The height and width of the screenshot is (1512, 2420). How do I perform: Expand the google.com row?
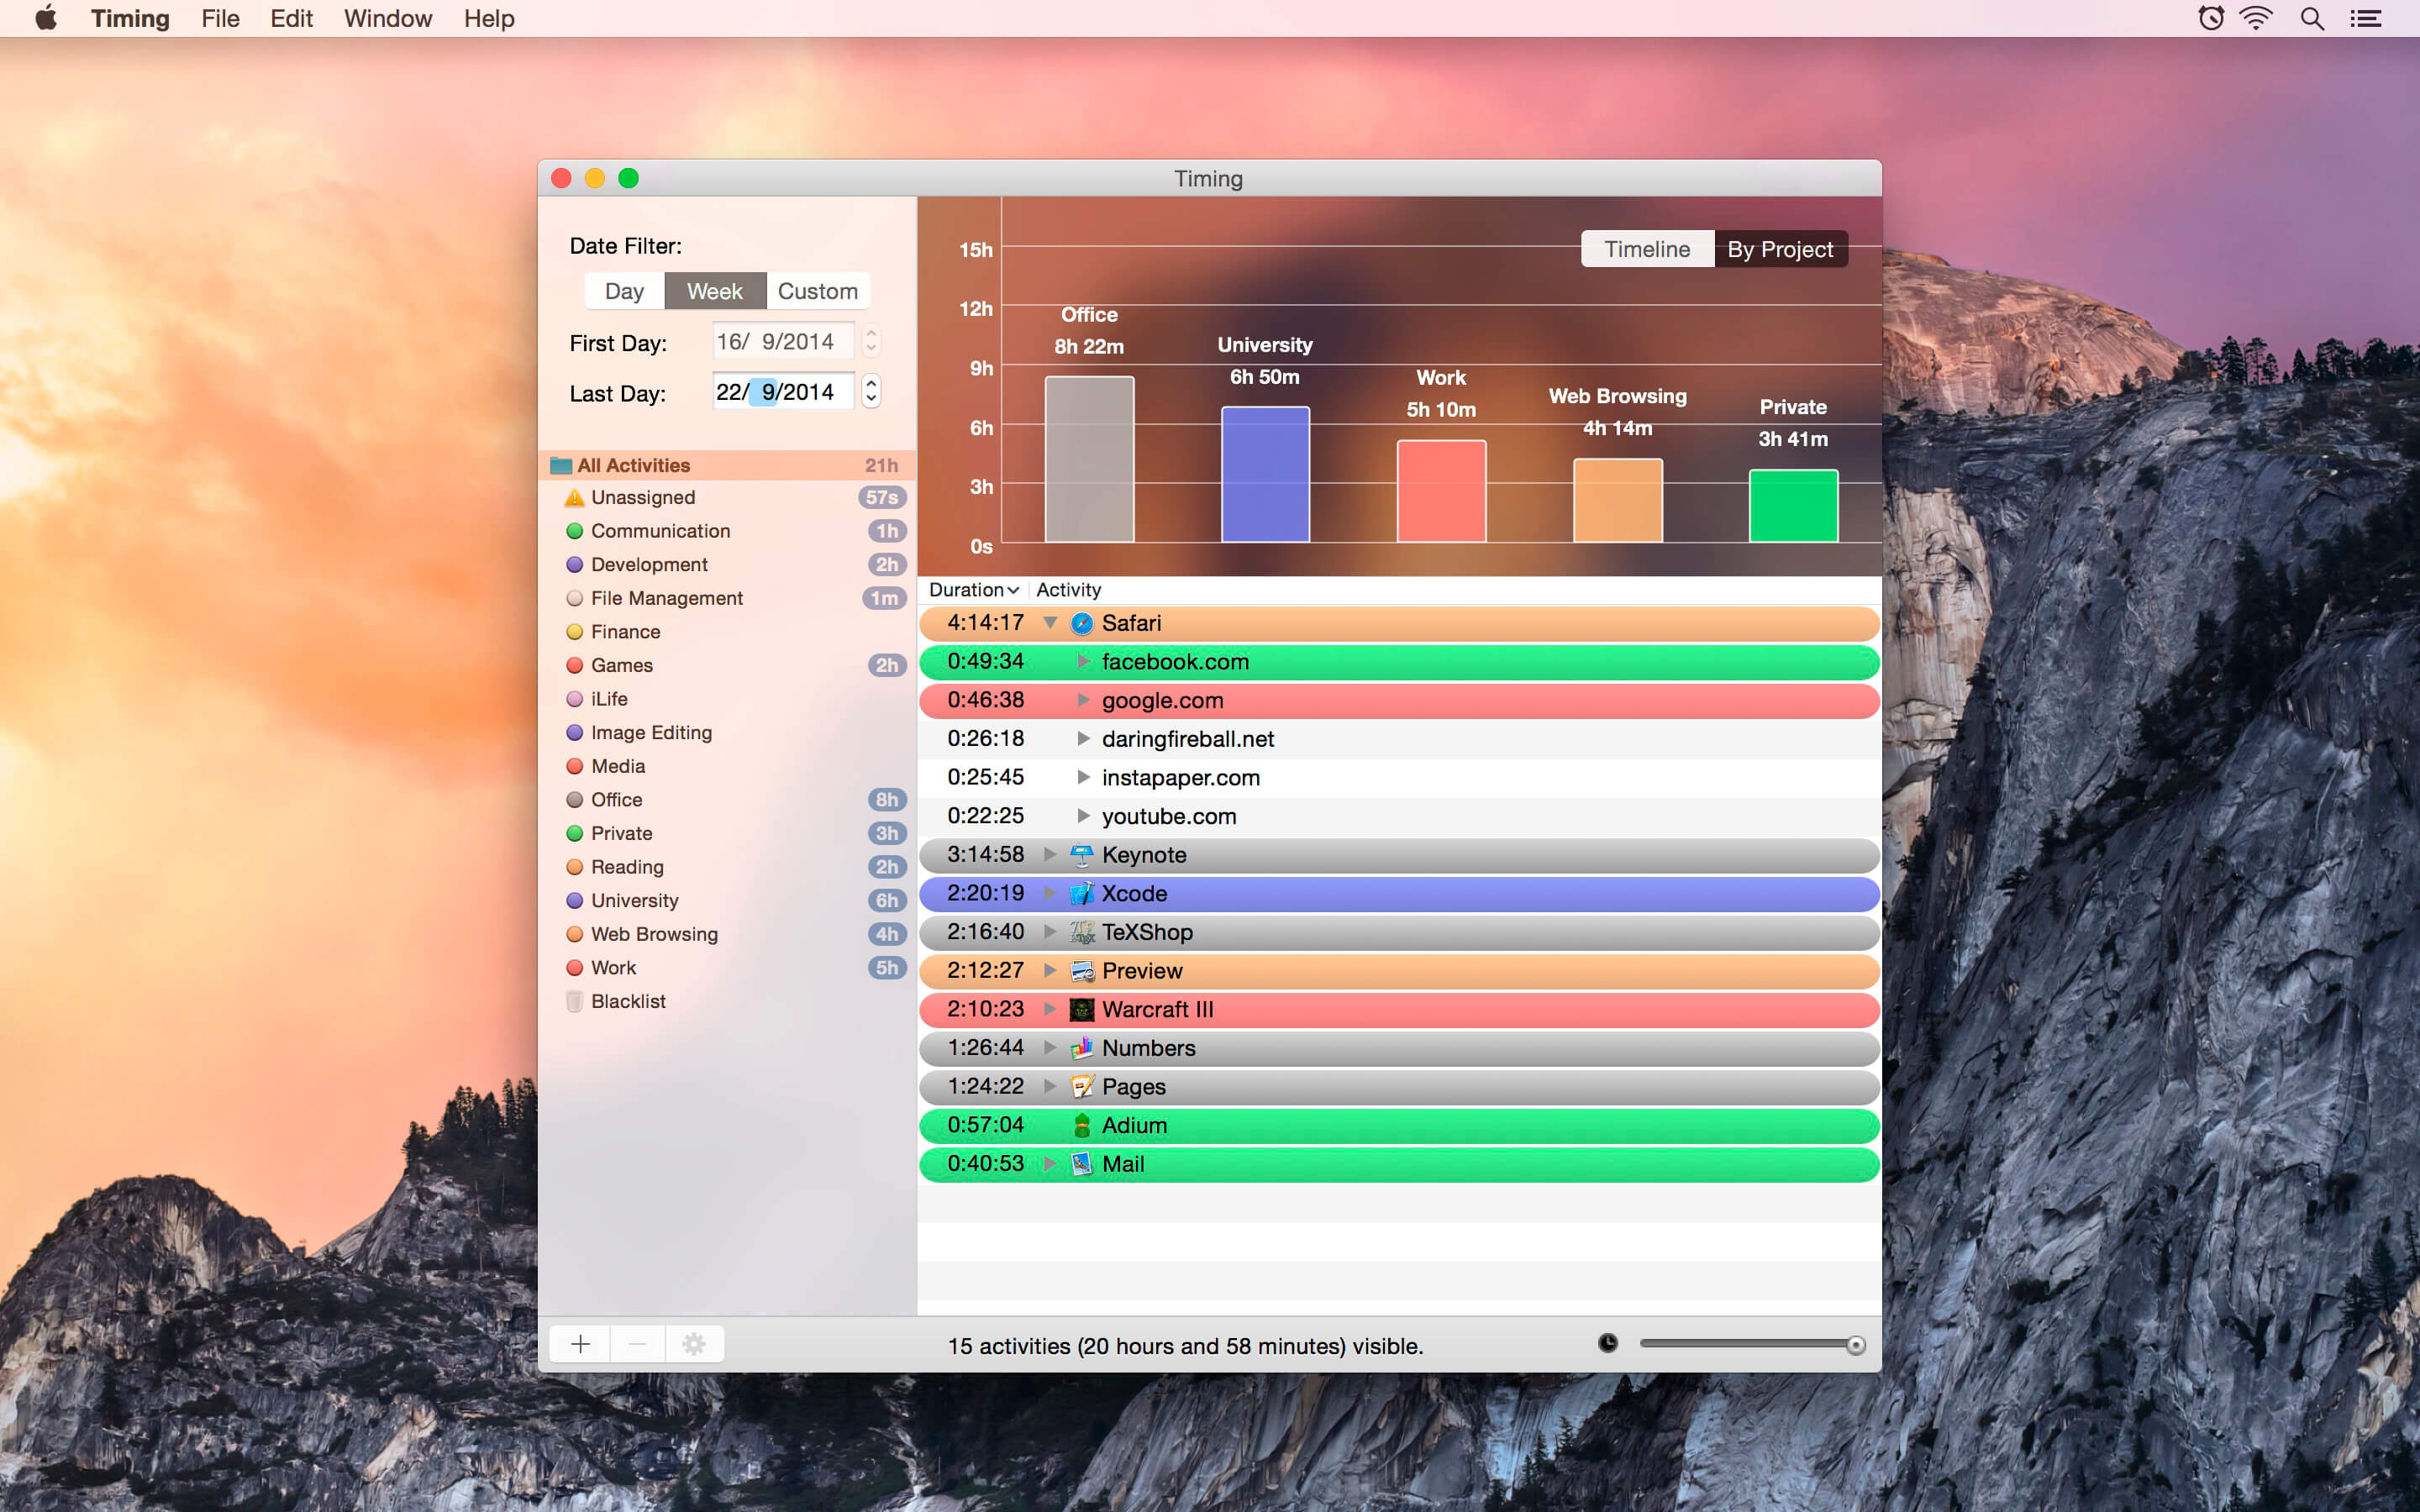pos(1083,700)
